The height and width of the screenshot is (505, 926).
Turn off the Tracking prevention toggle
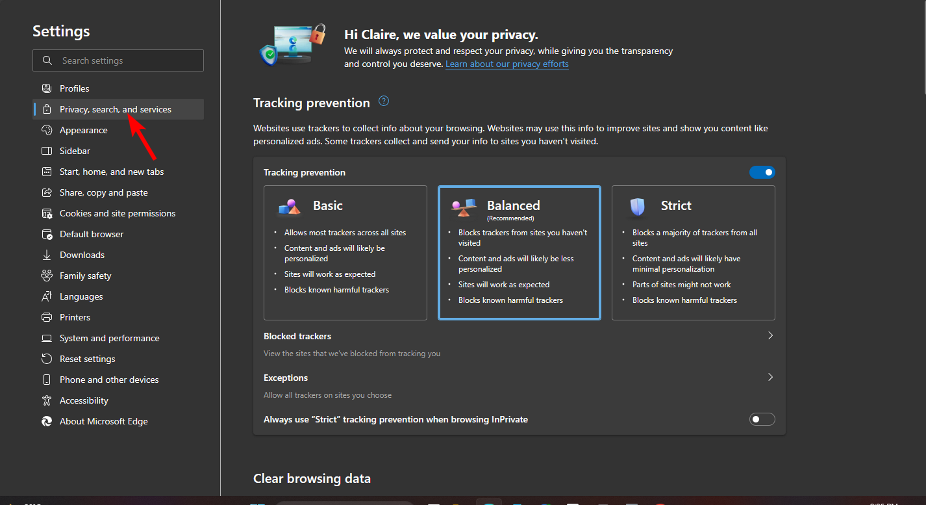[762, 172]
